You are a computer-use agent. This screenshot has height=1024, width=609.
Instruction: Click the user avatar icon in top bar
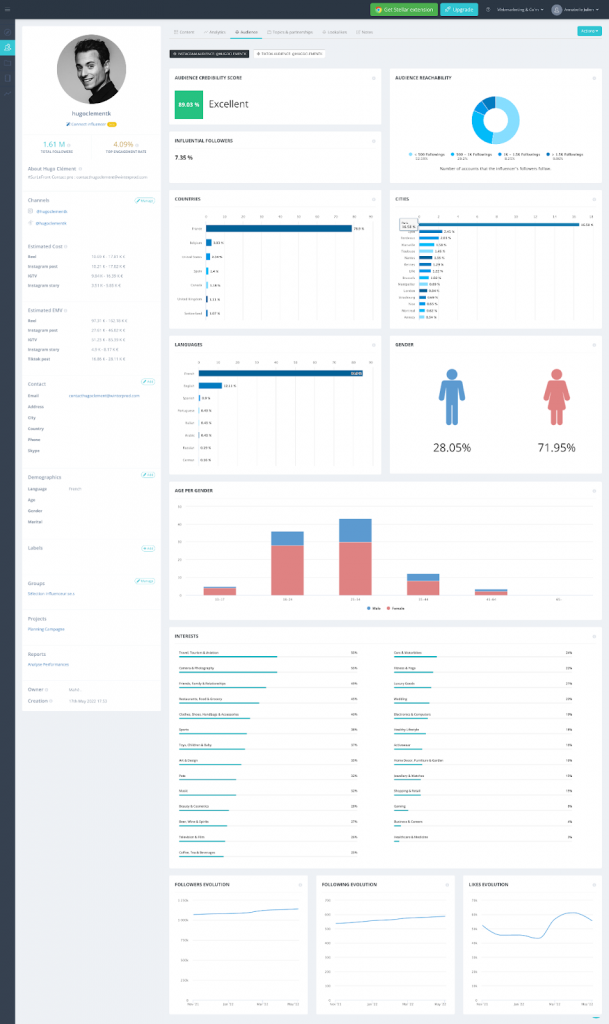coord(556,9)
